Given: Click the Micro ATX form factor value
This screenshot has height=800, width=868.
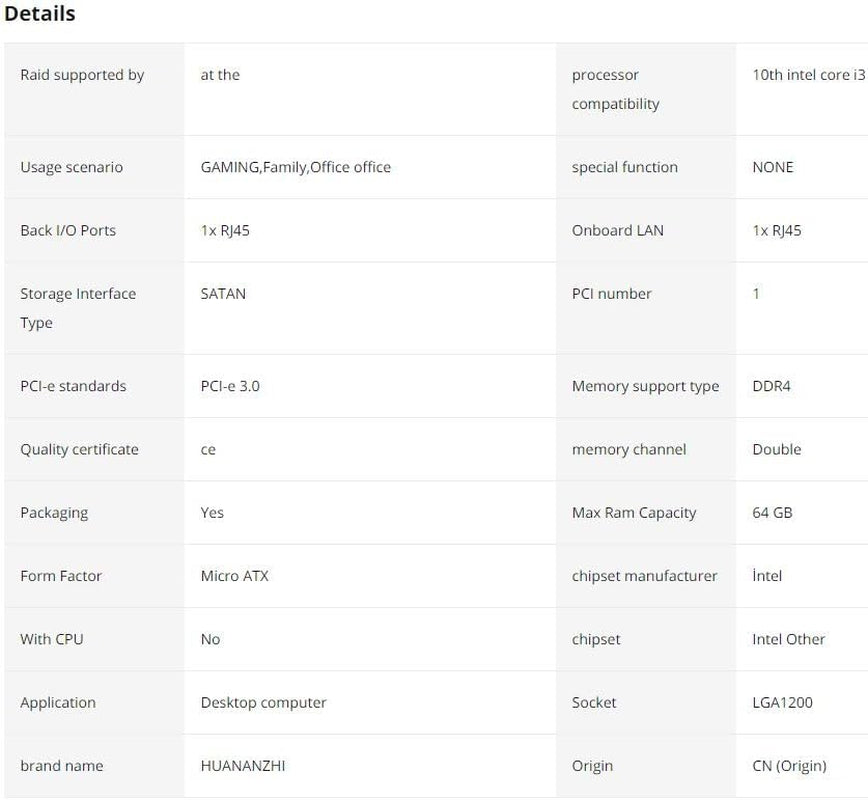Looking at the screenshot, I should coord(235,576).
